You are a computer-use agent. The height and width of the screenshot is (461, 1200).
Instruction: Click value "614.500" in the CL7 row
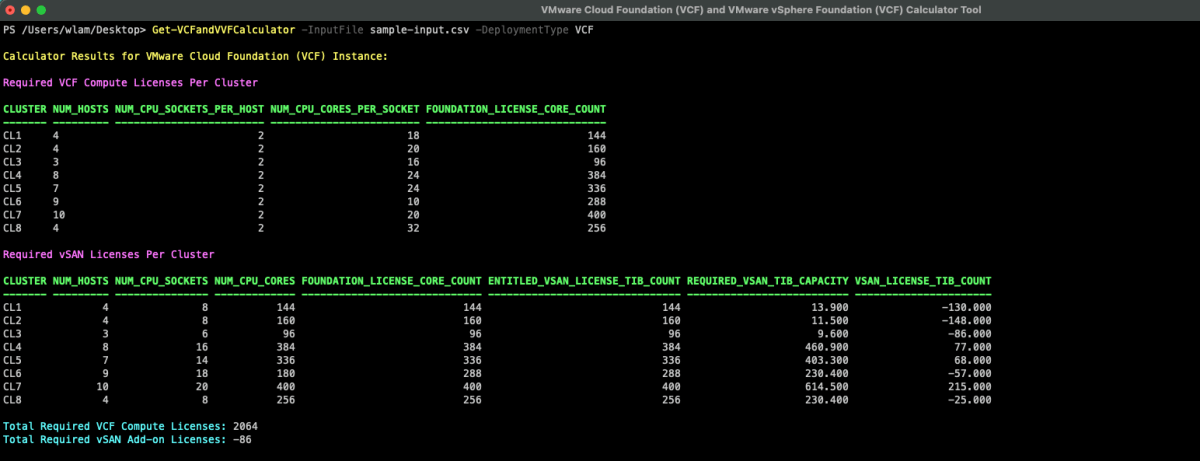click(x=827, y=387)
